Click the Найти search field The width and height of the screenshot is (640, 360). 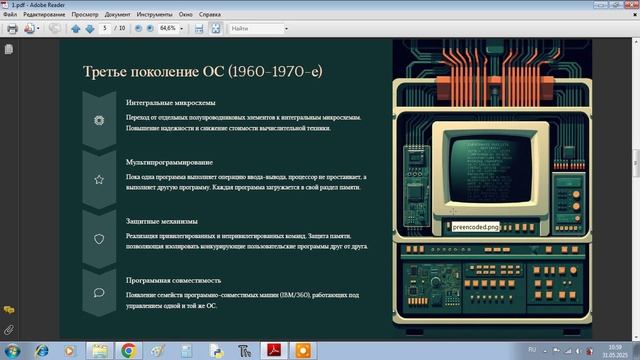tap(256, 29)
